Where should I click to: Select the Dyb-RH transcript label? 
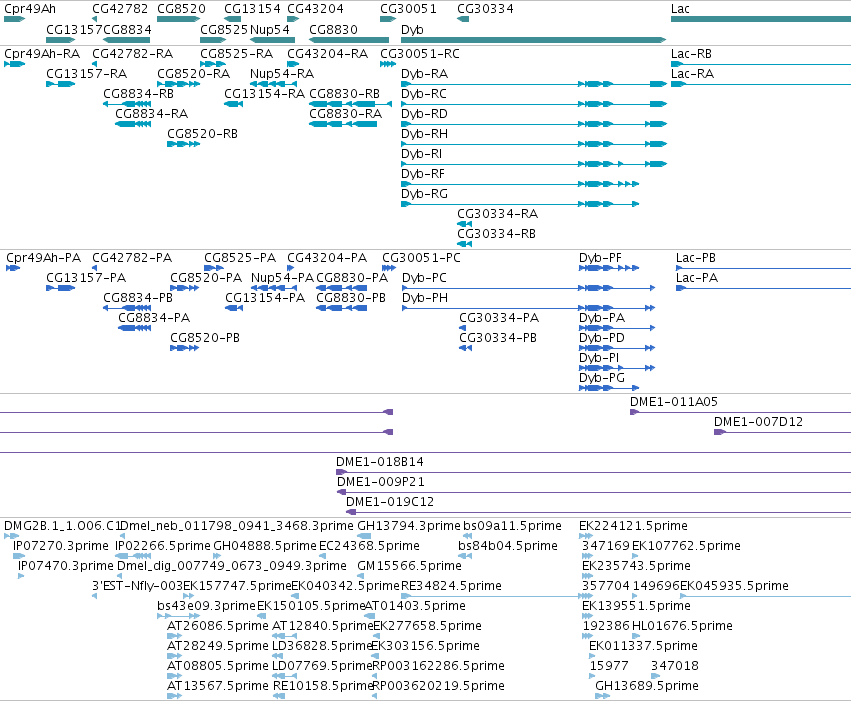424,134
